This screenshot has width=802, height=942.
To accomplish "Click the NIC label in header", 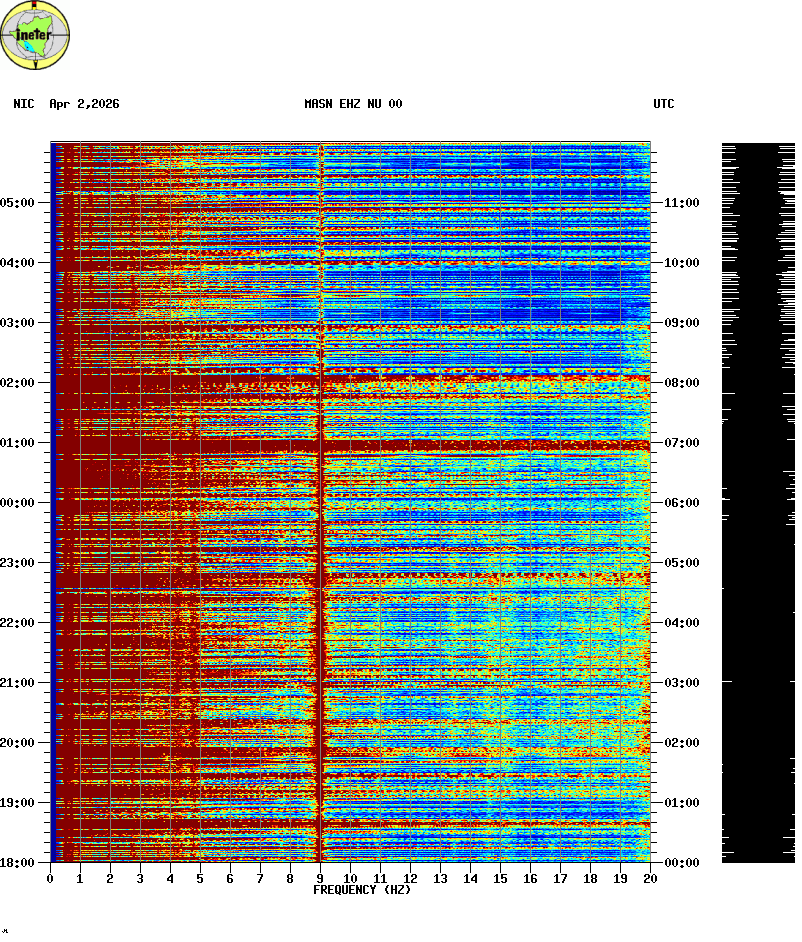I will pyautogui.click(x=24, y=104).
